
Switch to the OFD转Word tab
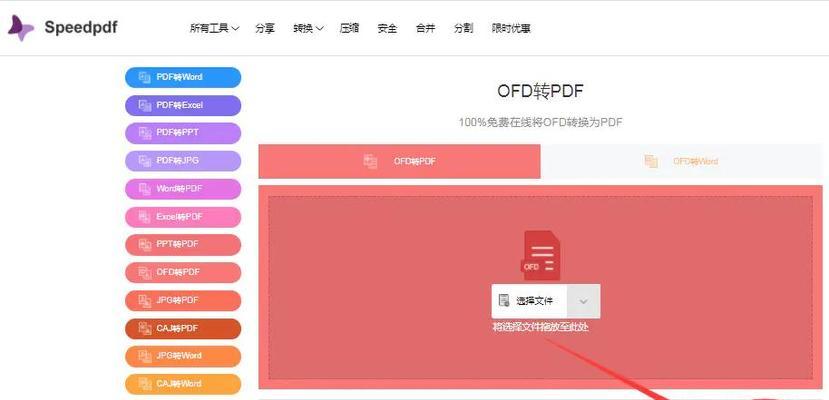[681, 161]
